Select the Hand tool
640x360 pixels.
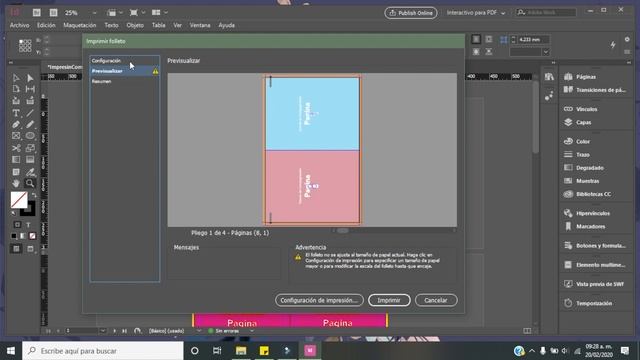(x=16, y=183)
